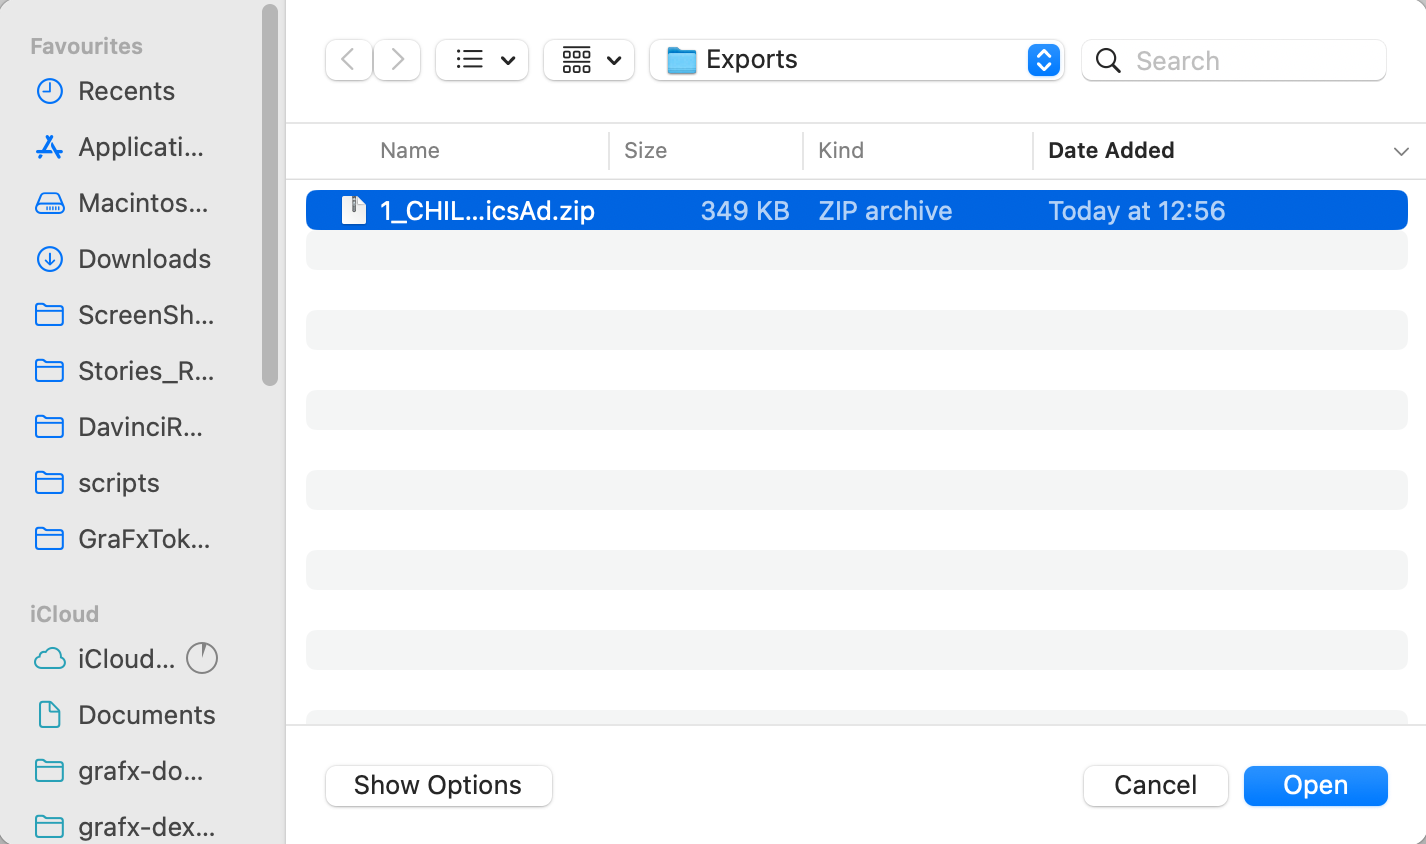The width and height of the screenshot is (1426, 844).
Task: Select the 1_CHIL...icsAd.zip file
Action: (x=857, y=210)
